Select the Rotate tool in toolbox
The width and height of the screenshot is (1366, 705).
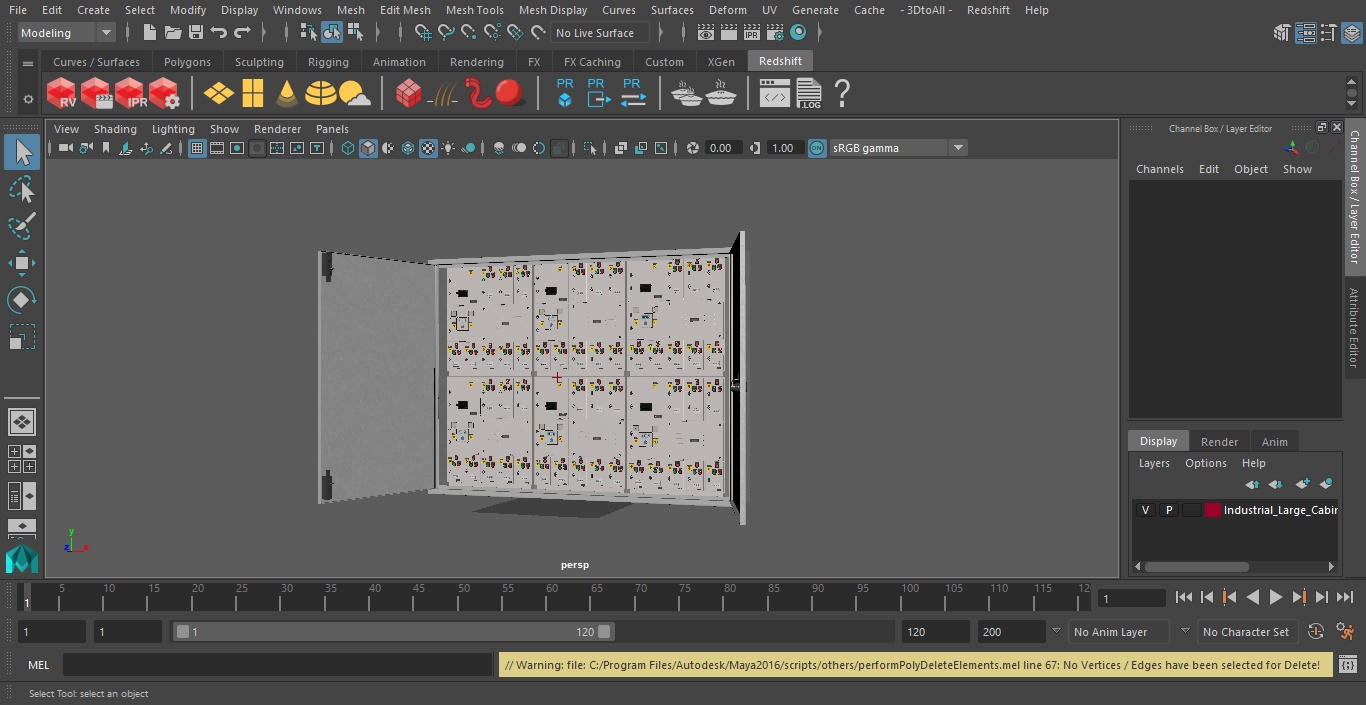pyautogui.click(x=21, y=300)
